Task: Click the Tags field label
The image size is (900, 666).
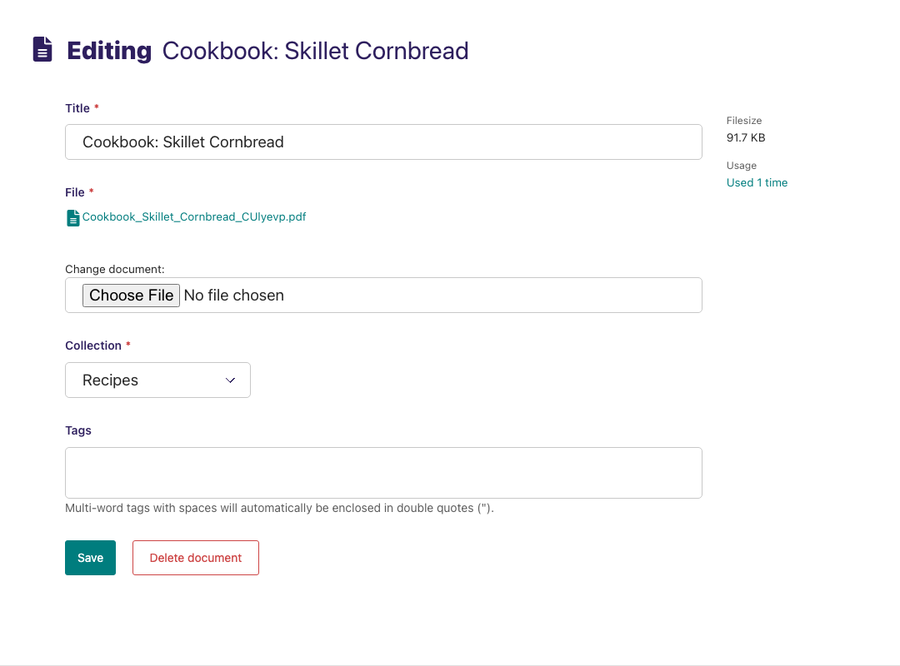Action: [78, 430]
